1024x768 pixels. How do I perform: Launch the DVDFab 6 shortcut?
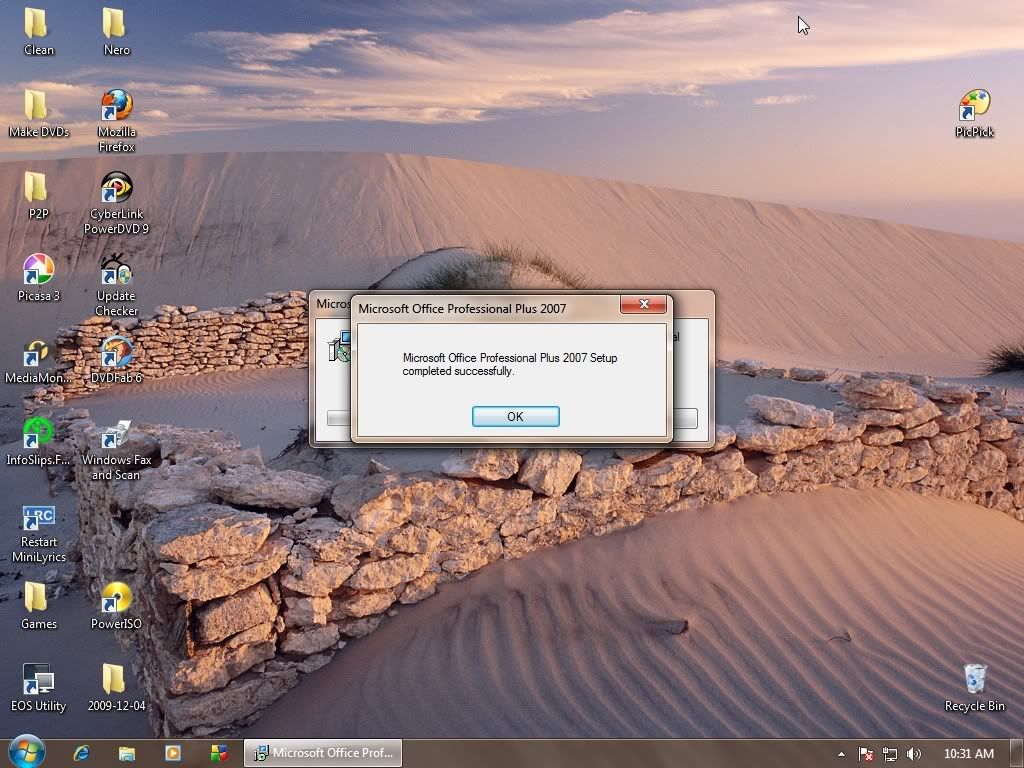click(x=116, y=359)
